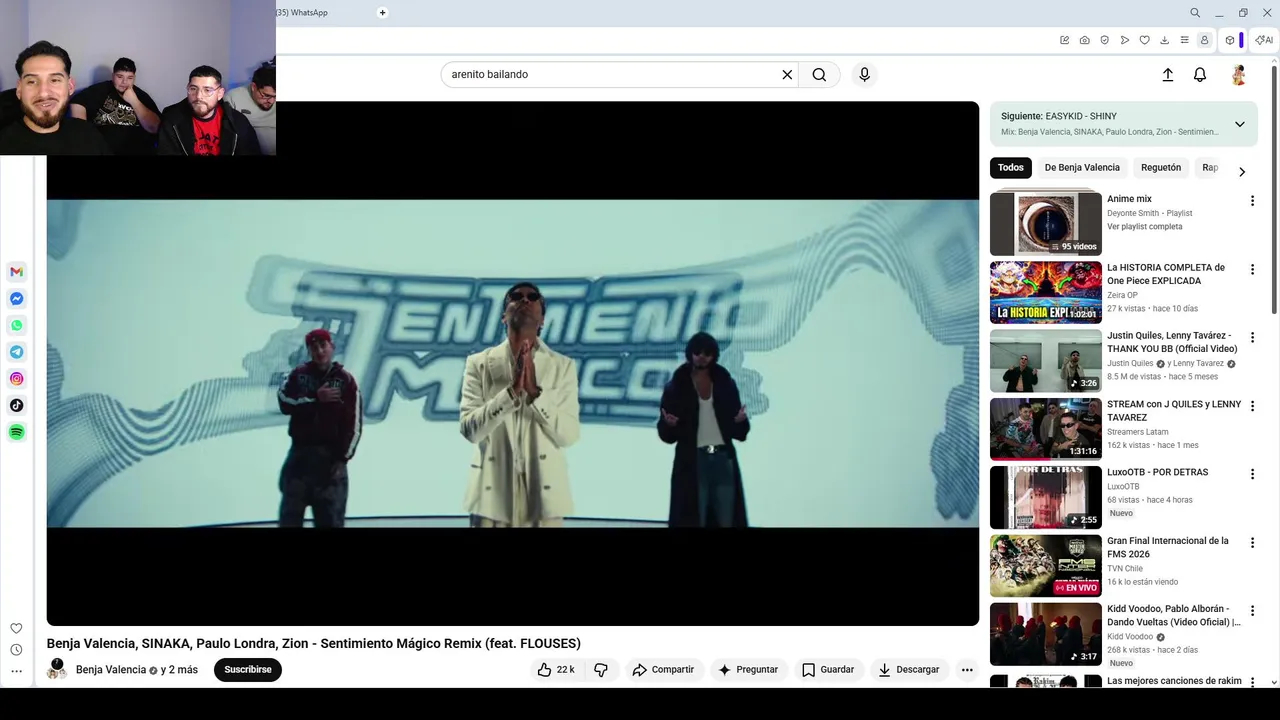Click the browser edit page icon
Viewport: 1280px width, 720px height.
1064,40
